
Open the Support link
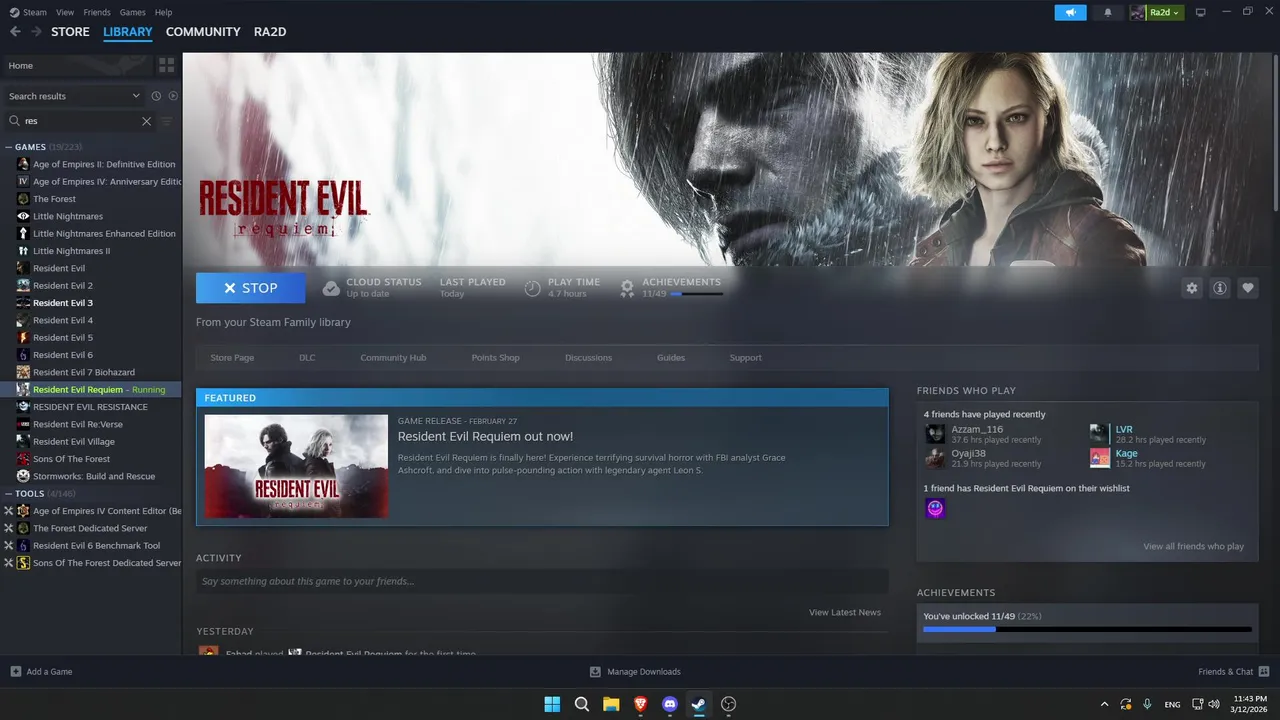(745, 358)
